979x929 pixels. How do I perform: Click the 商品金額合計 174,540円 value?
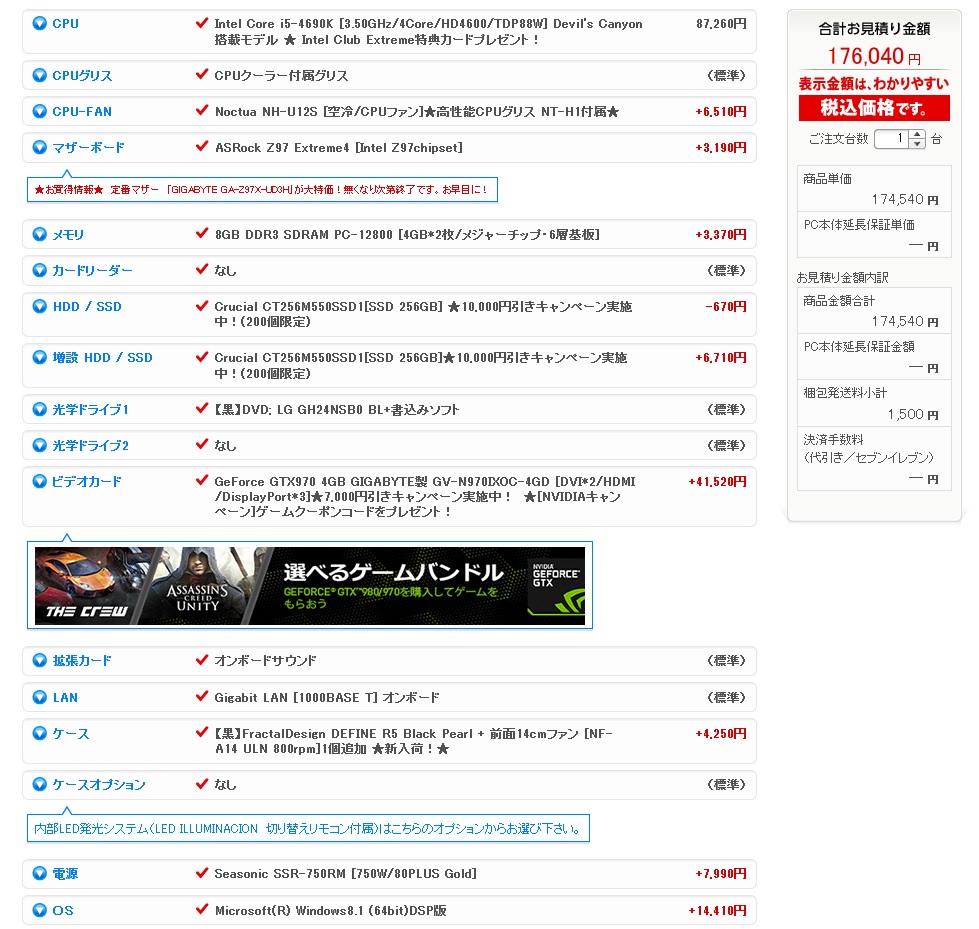coord(905,322)
